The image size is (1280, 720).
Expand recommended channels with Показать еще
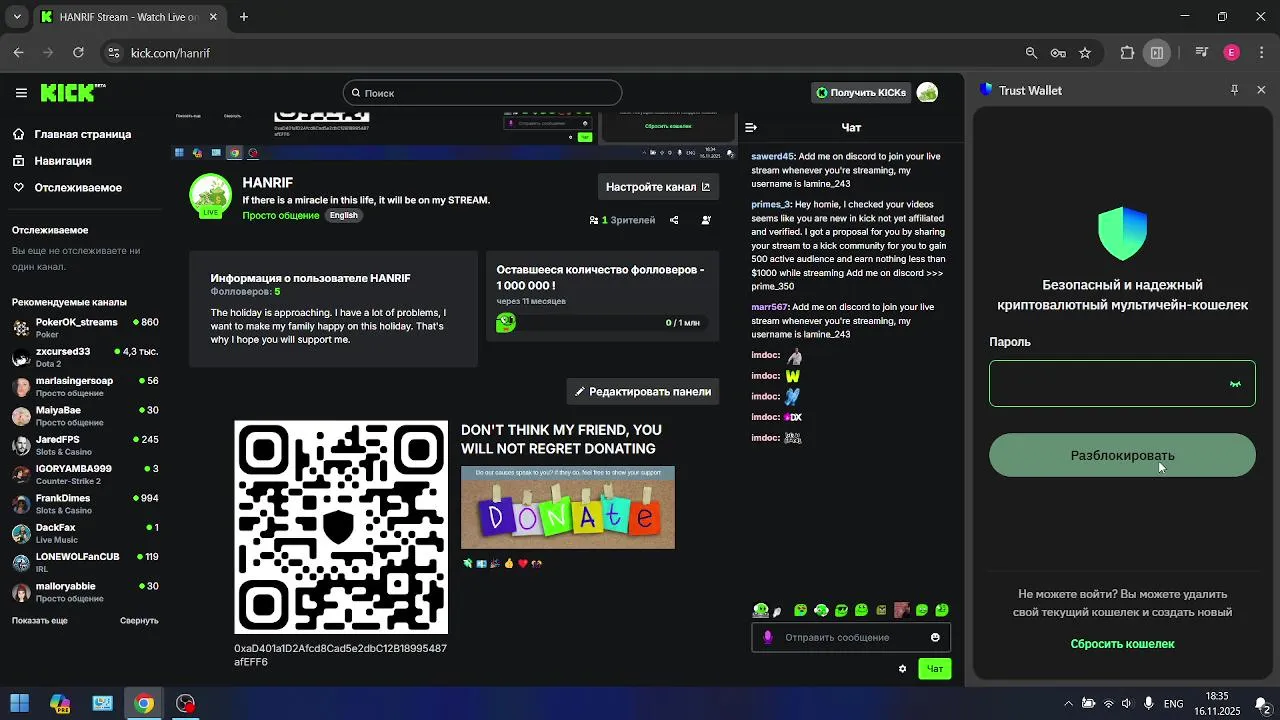pyautogui.click(x=40, y=621)
